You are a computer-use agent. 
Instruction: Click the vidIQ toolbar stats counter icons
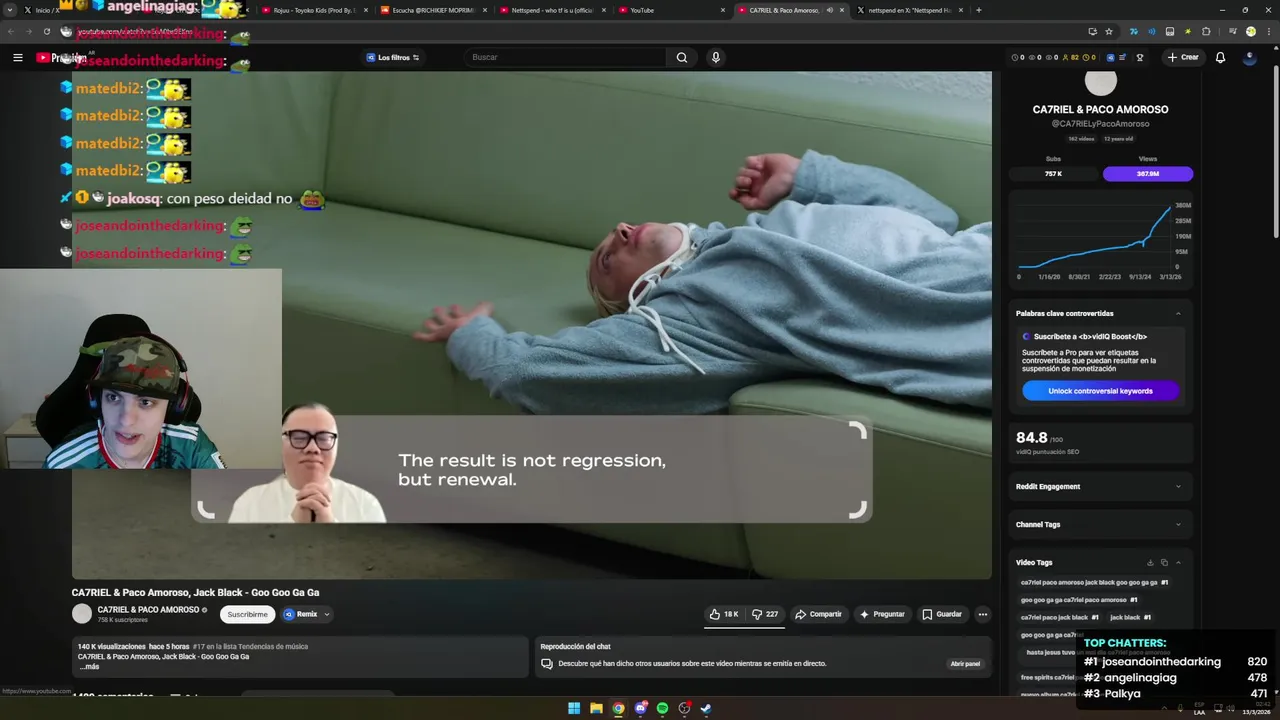(x=1053, y=57)
